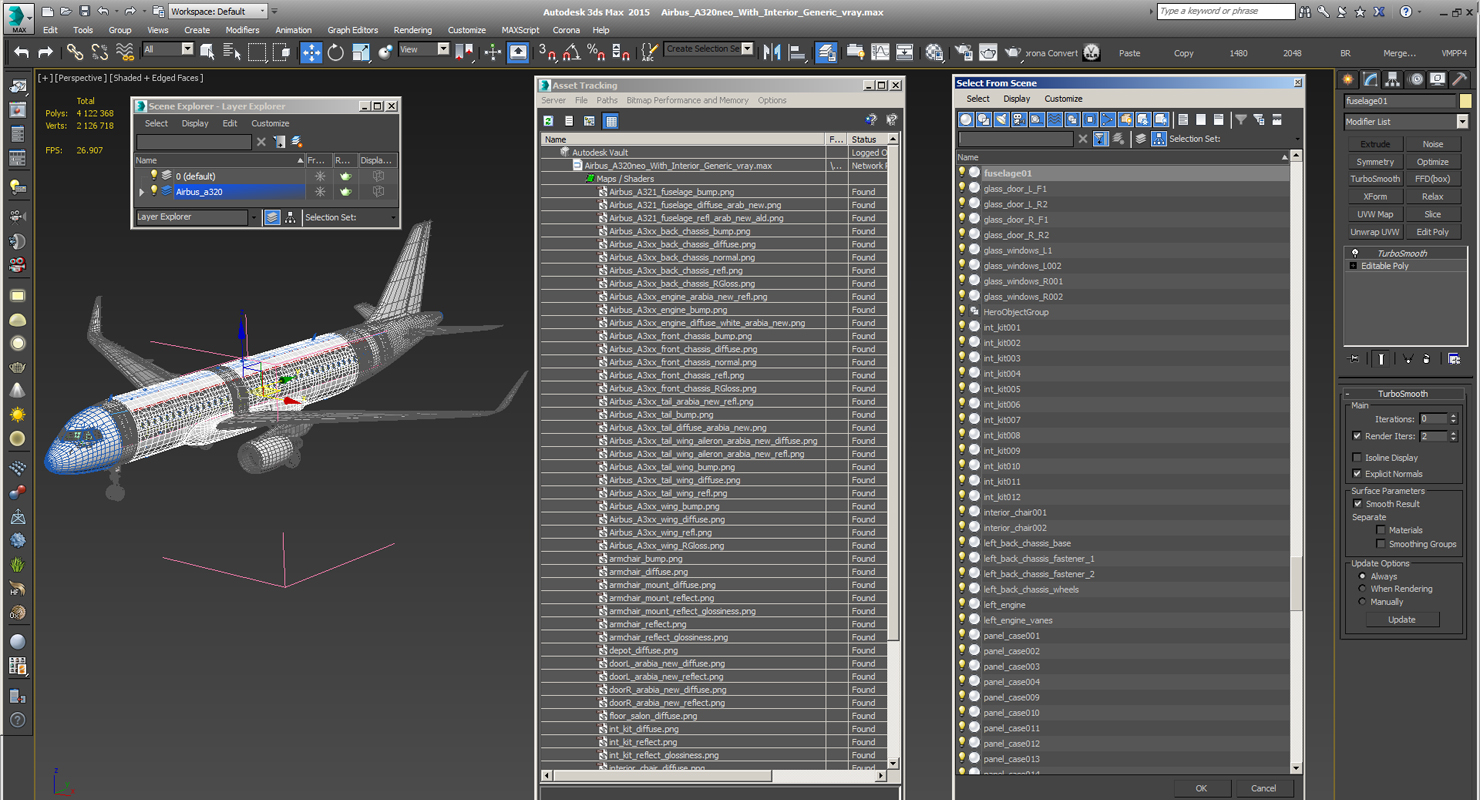Viewport: 1480px width, 800px height.
Task: Click Refresh icon in Asset Tracking
Action: [x=548, y=121]
